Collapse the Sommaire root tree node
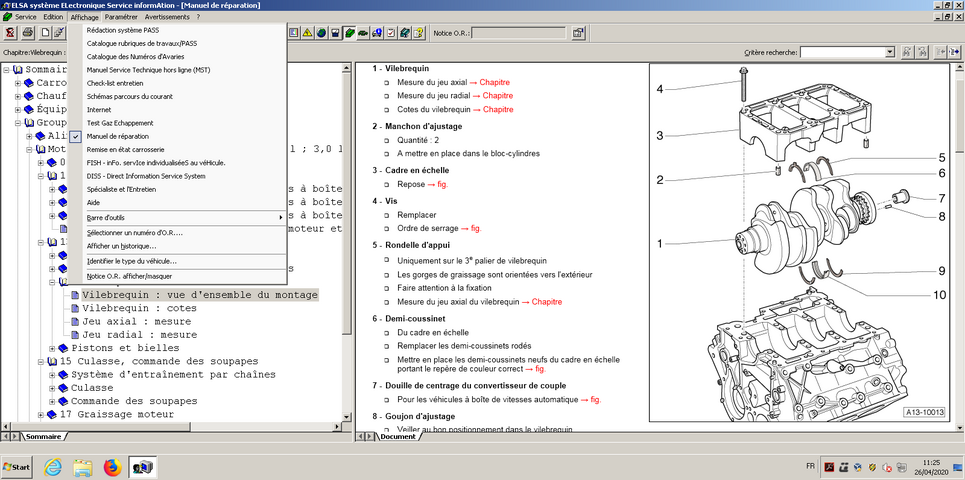965x480 pixels. click(6, 70)
